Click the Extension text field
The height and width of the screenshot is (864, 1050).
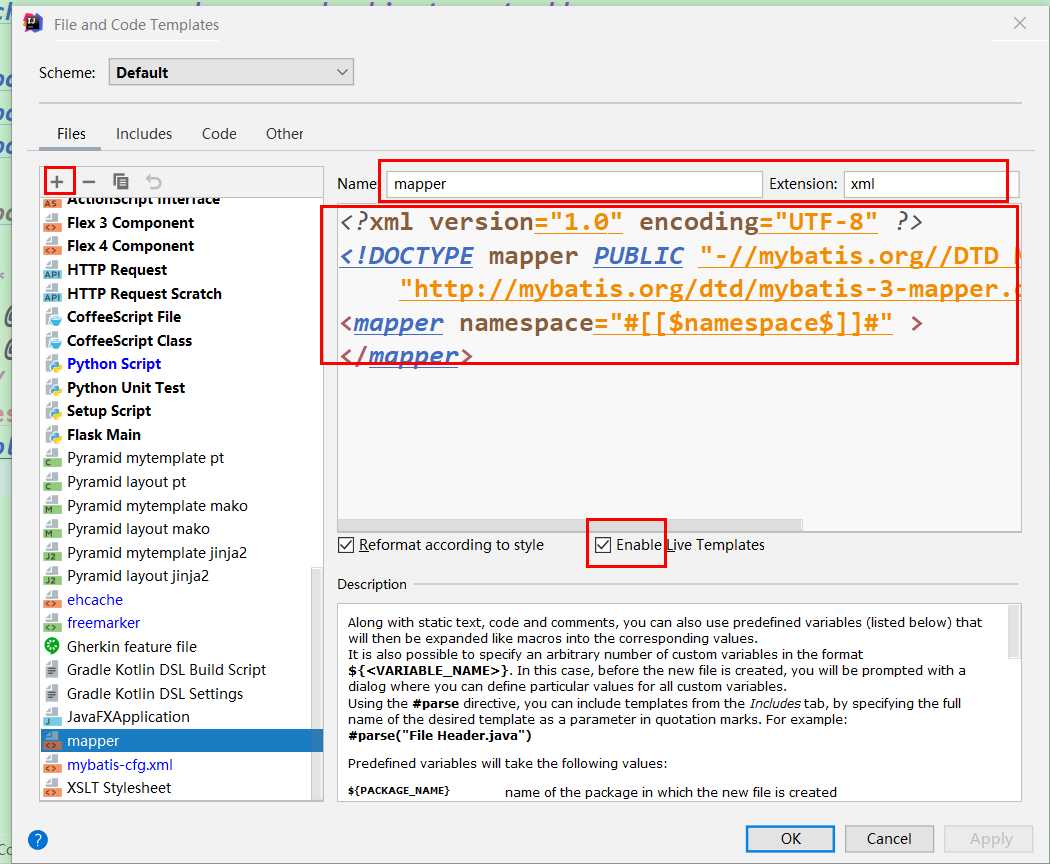[x=930, y=184]
